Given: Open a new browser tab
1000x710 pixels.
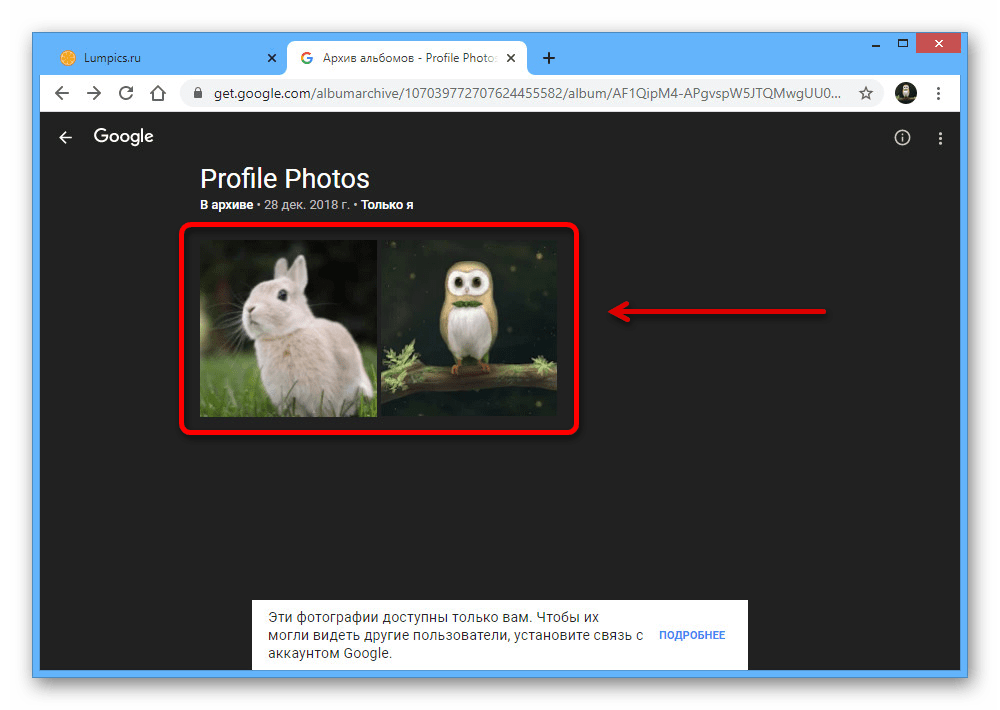Looking at the screenshot, I should tap(549, 58).
